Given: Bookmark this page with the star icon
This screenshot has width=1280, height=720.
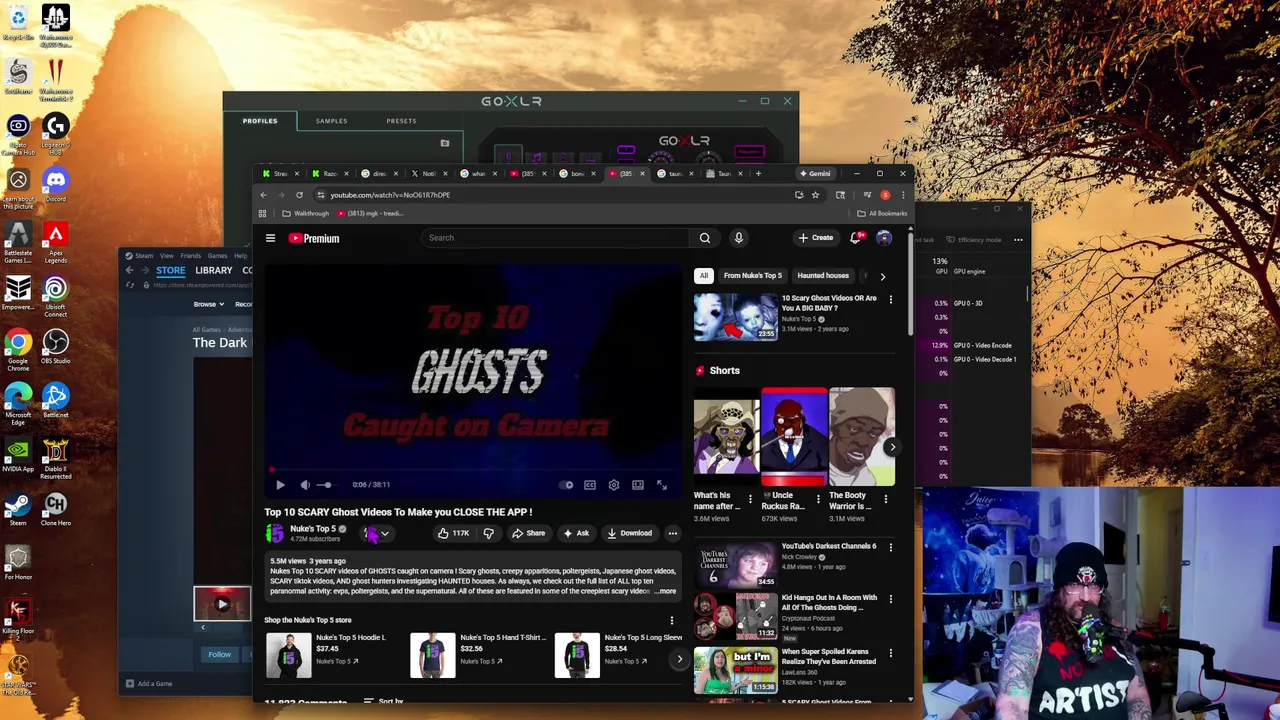Looking at the screenshot, I should (x=815, y=195).
